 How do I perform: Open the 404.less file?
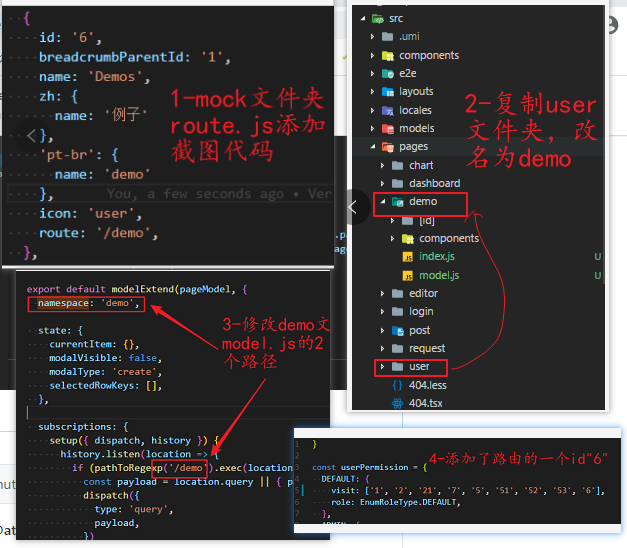point(427,385)
